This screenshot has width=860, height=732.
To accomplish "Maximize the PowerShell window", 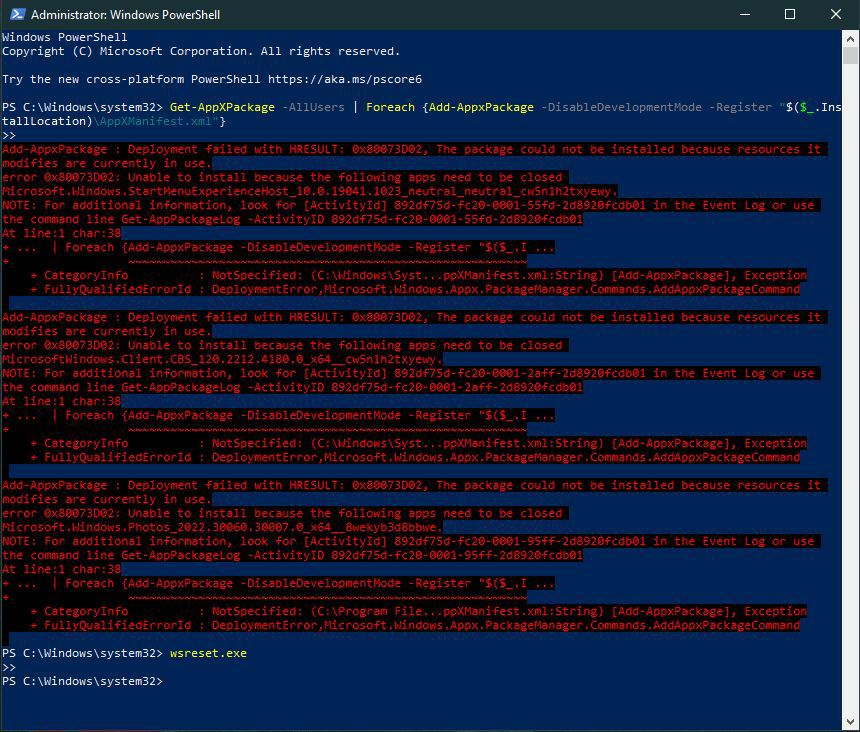I will 790,14.
